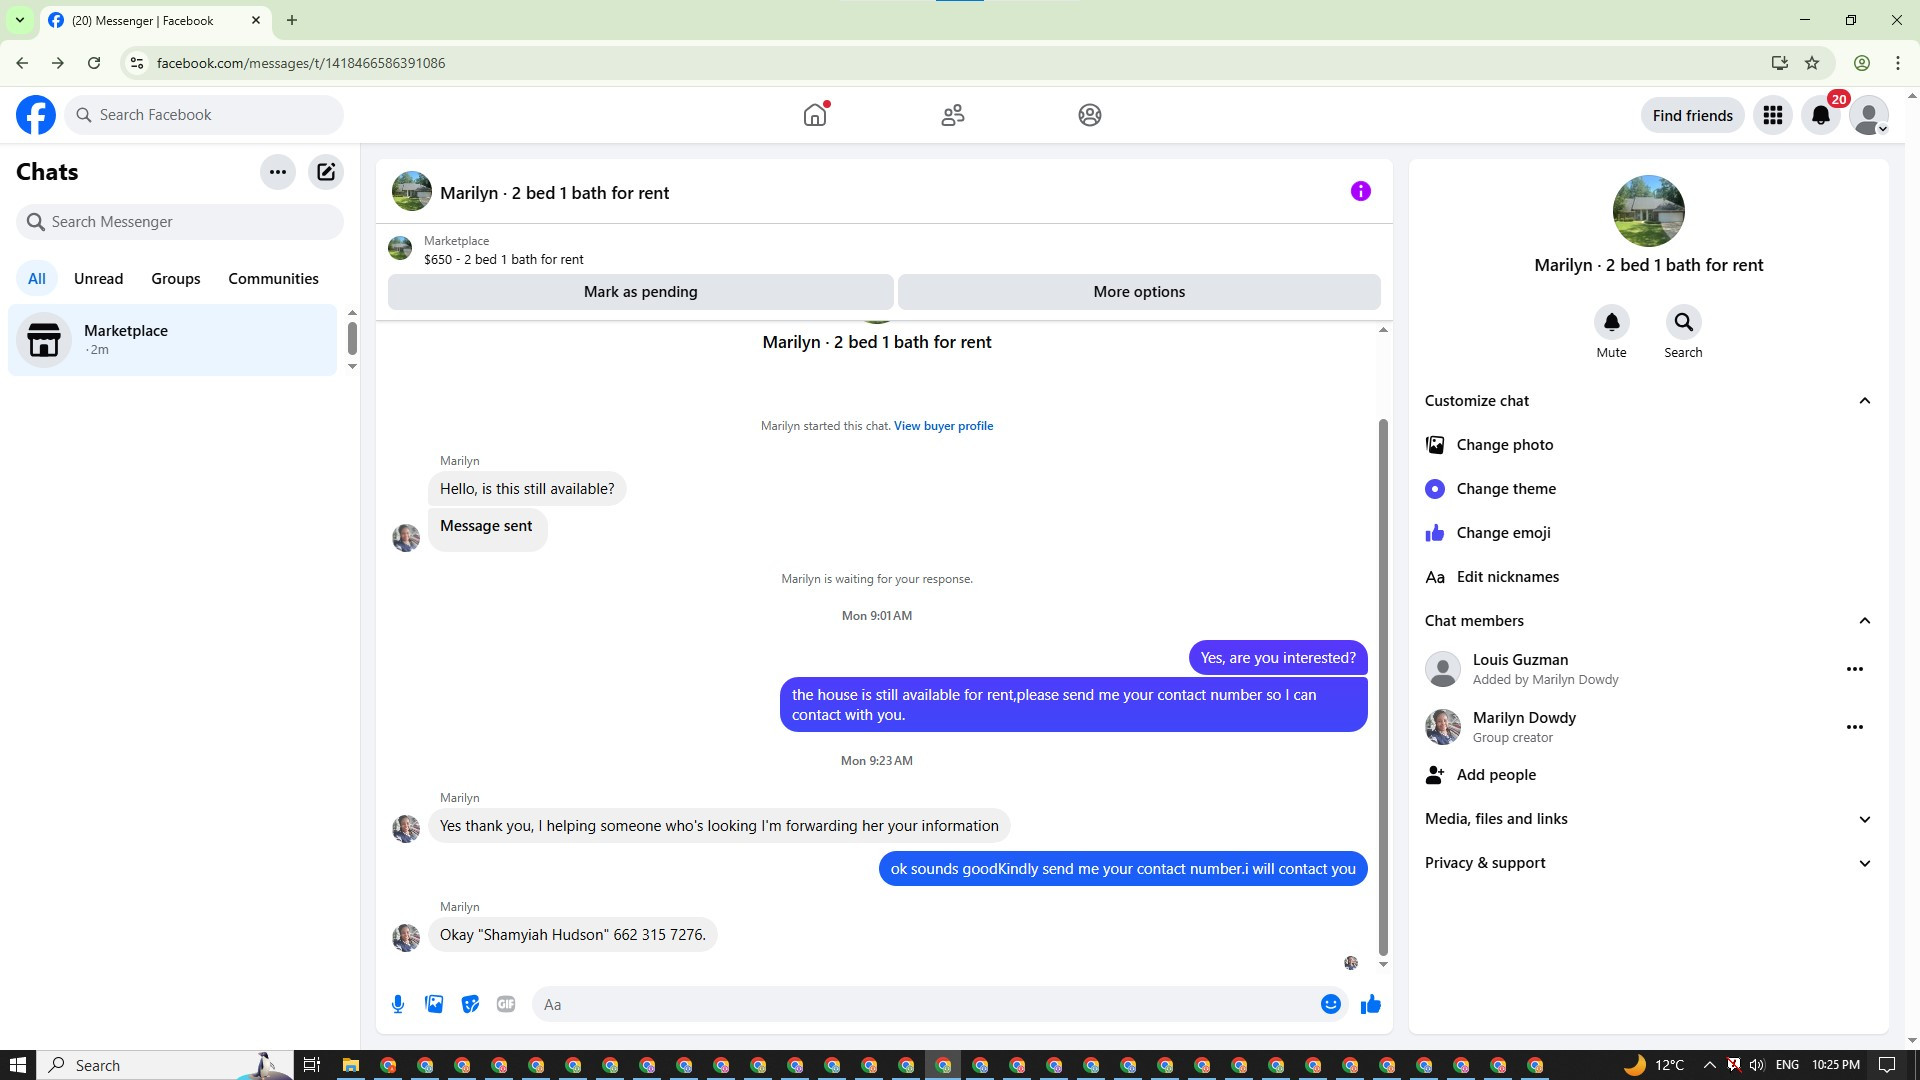Open Windows Task View
1920x1080 pixels.
click(311, 1065)
